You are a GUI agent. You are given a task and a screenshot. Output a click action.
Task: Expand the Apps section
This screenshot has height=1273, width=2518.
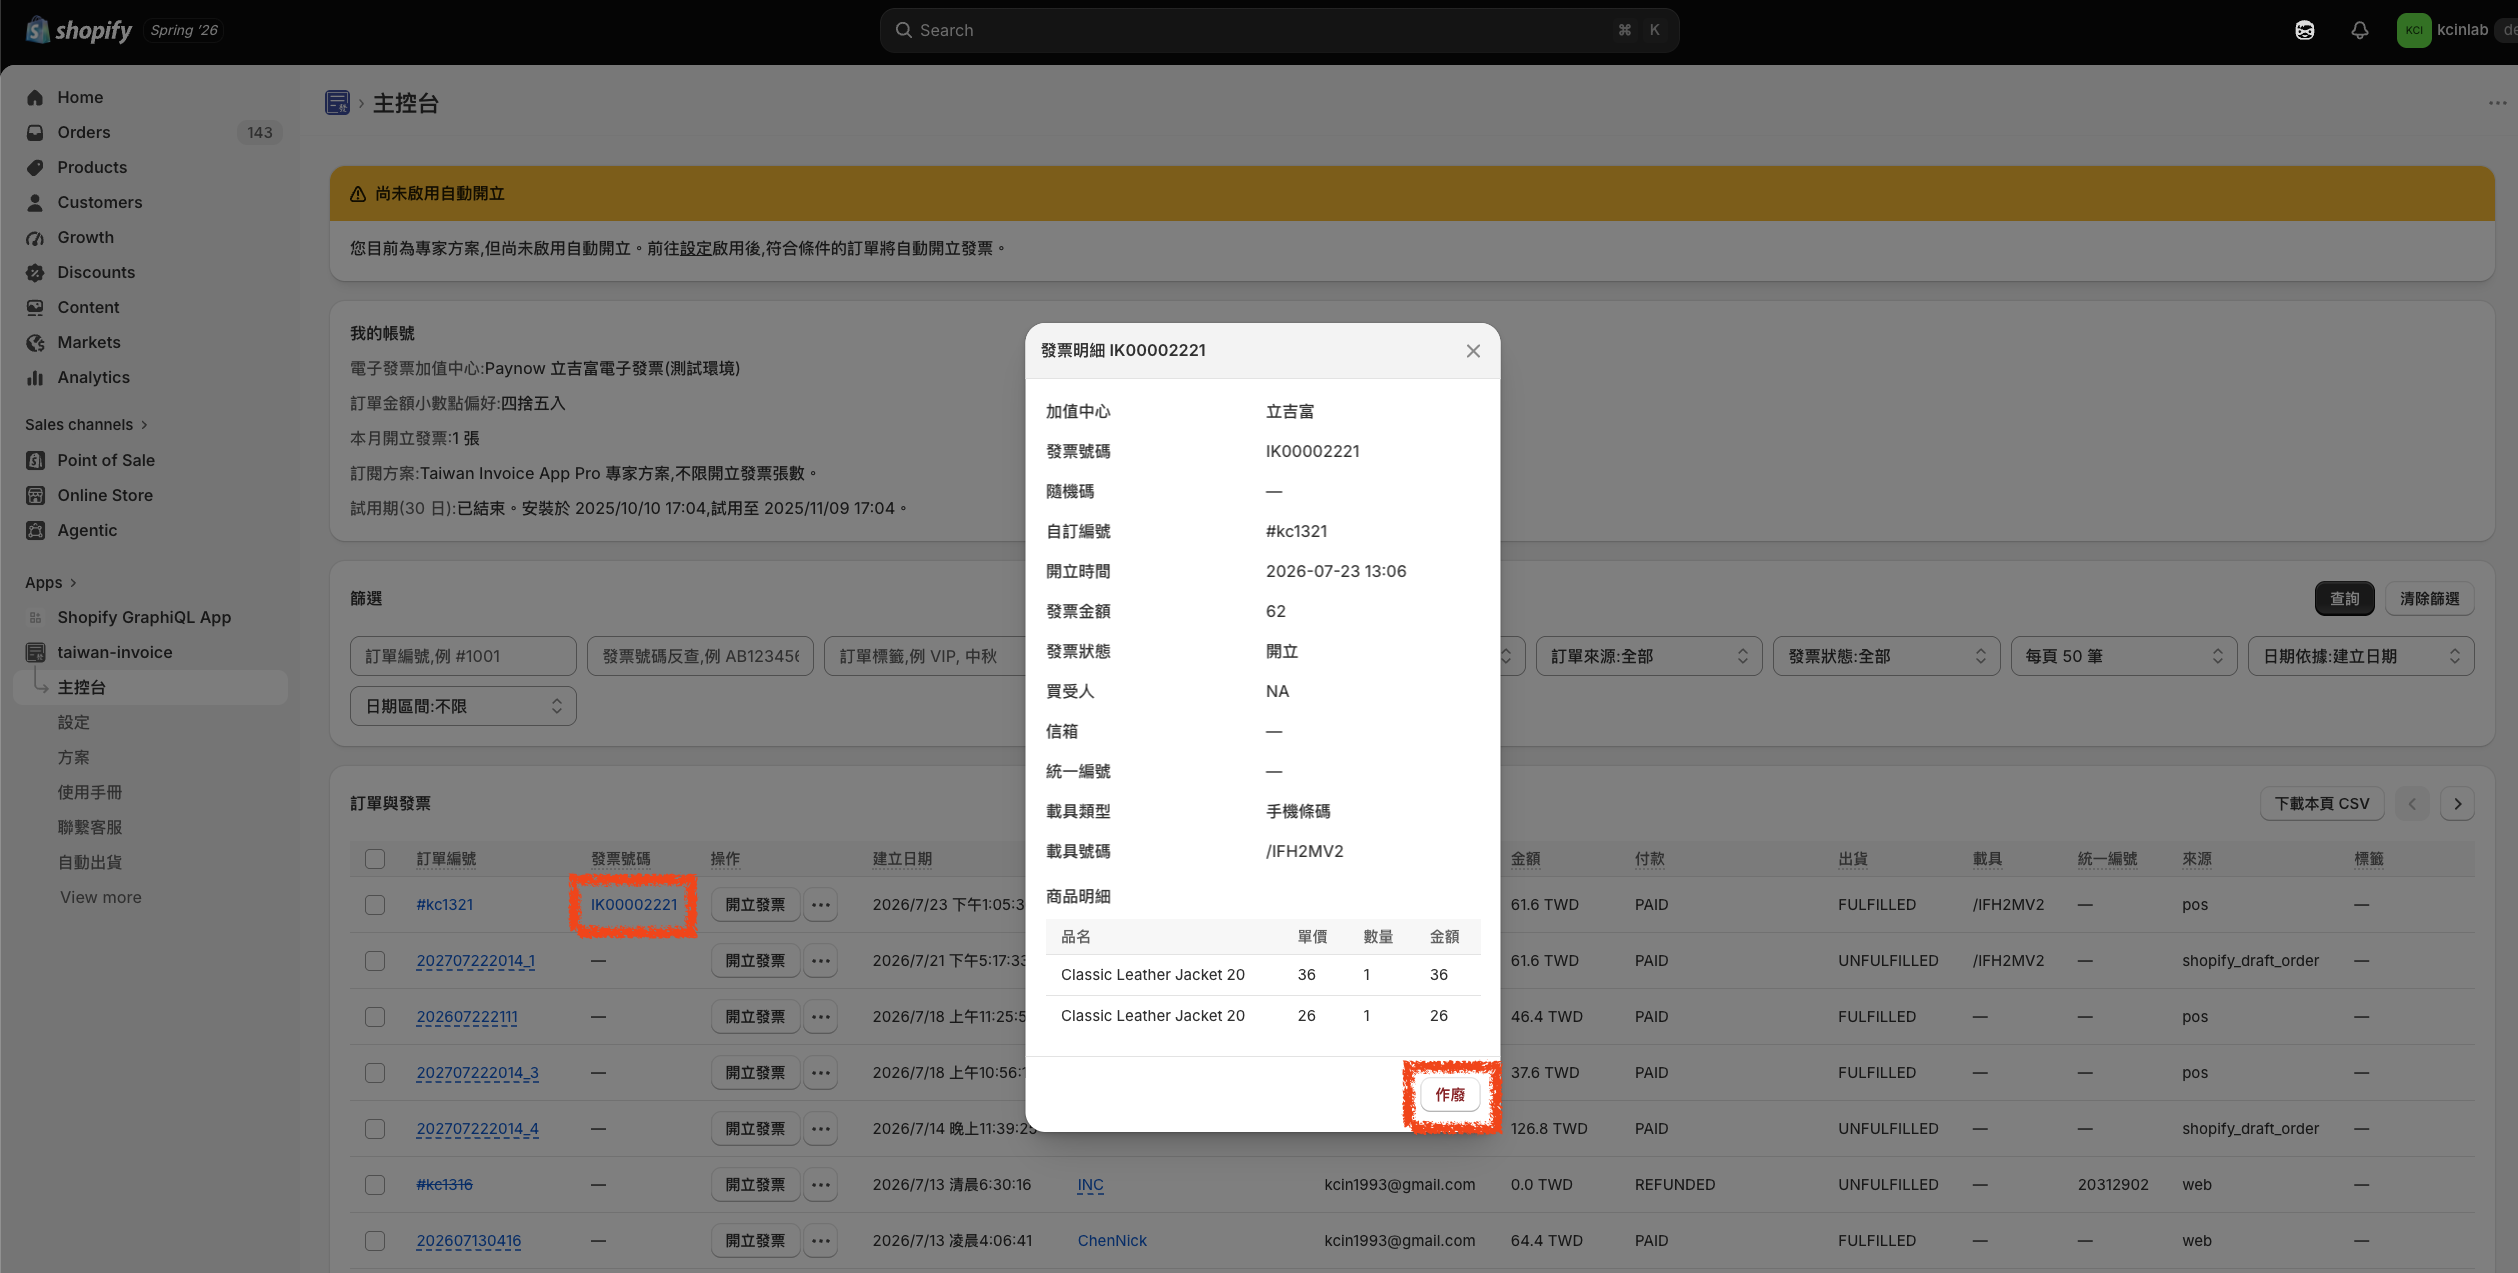(51, 583)
